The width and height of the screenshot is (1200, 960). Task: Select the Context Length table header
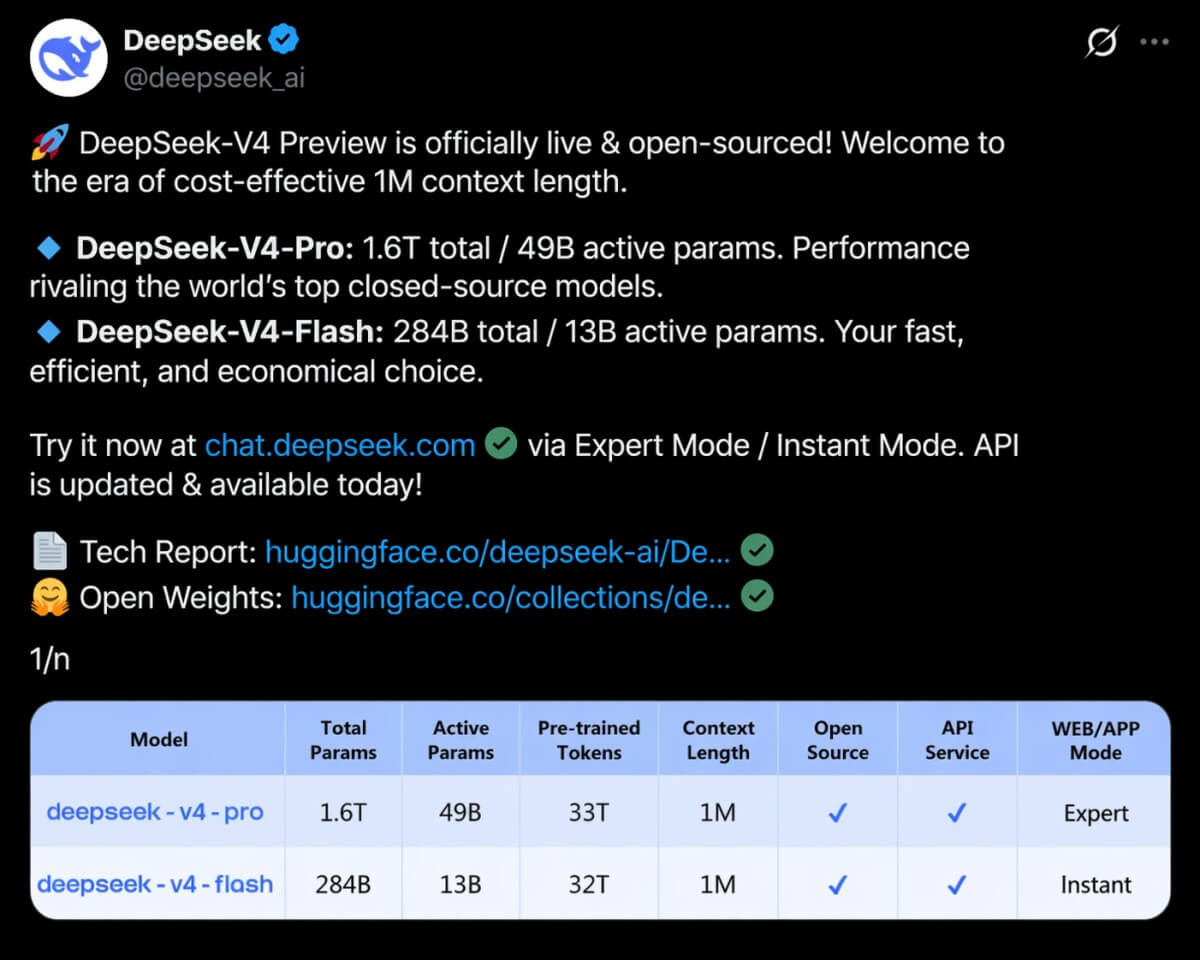click(x=718, y=738)
